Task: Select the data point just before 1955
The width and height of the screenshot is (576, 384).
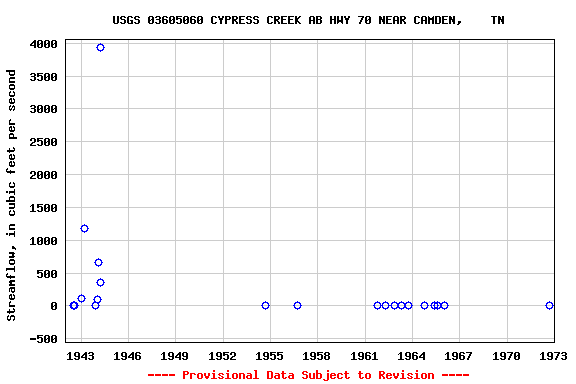Action: pyautogui.click(x=265, y=305)
